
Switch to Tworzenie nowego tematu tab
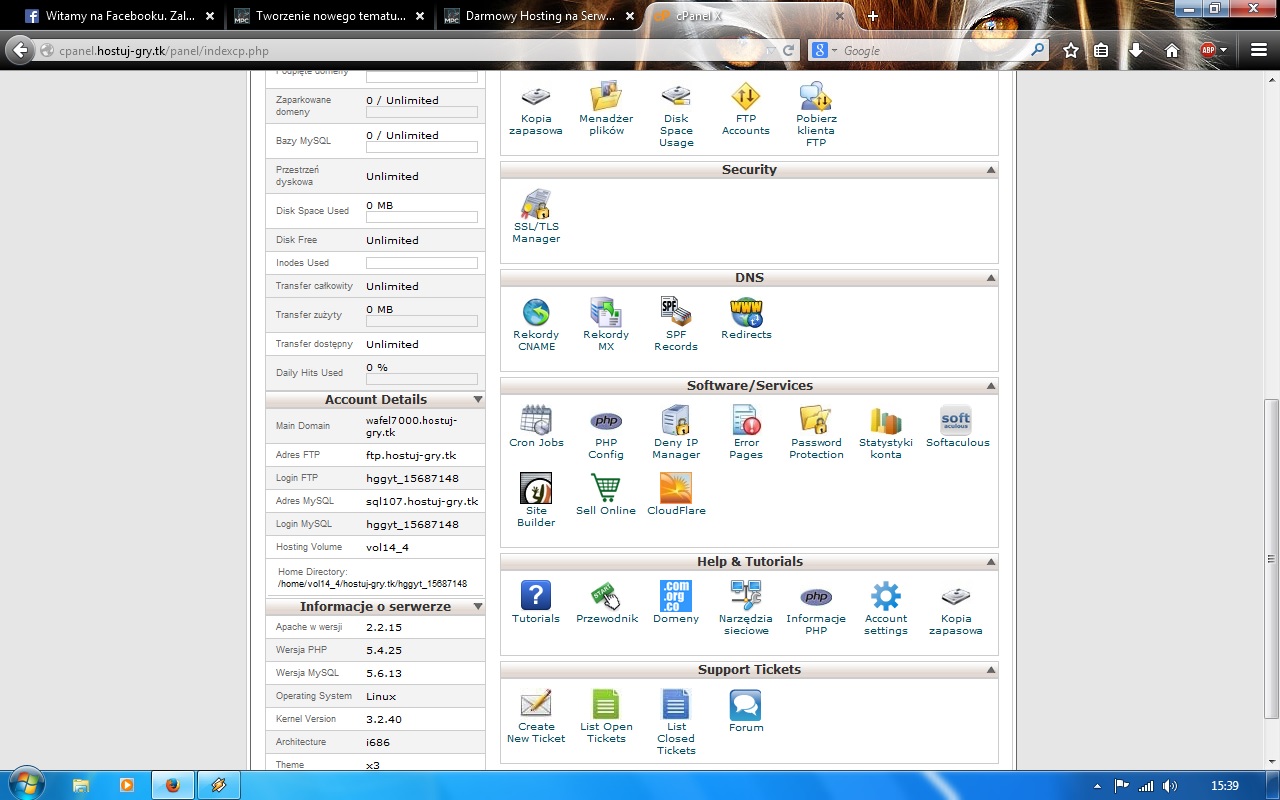pyautogui.click(x=330, y=16)
